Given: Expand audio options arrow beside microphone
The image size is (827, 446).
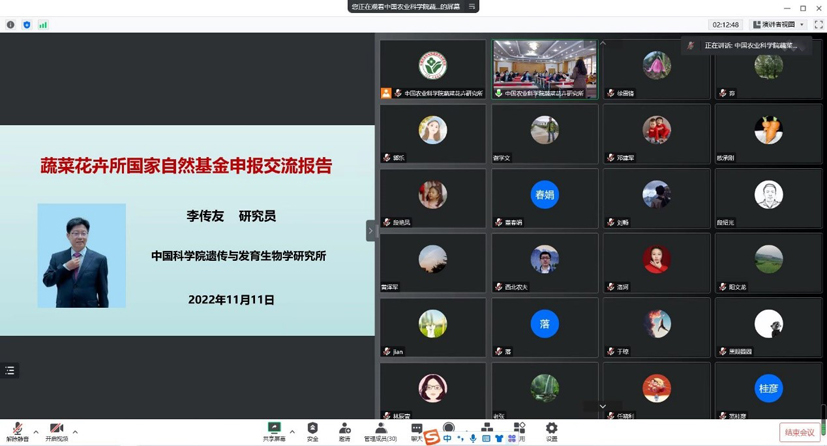Looking at the screenshot, I should pyautogui.click(x=36, y=432).
